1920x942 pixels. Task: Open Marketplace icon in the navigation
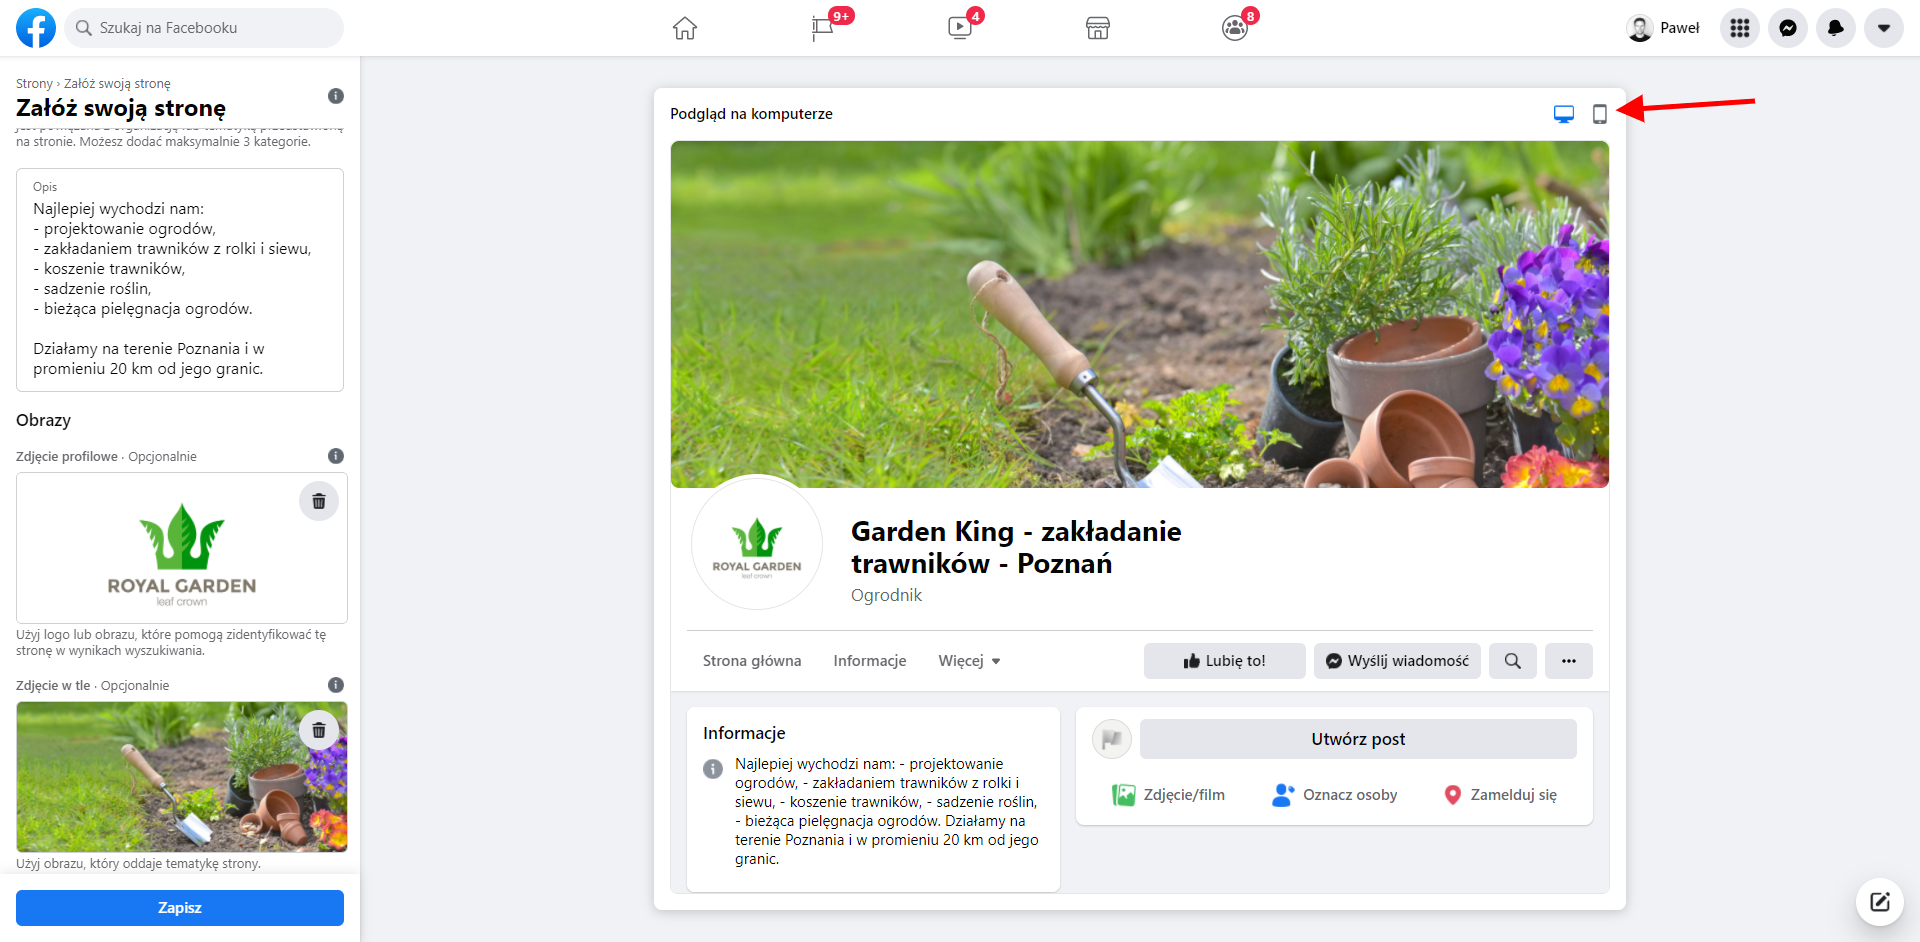coord(1097,28)
